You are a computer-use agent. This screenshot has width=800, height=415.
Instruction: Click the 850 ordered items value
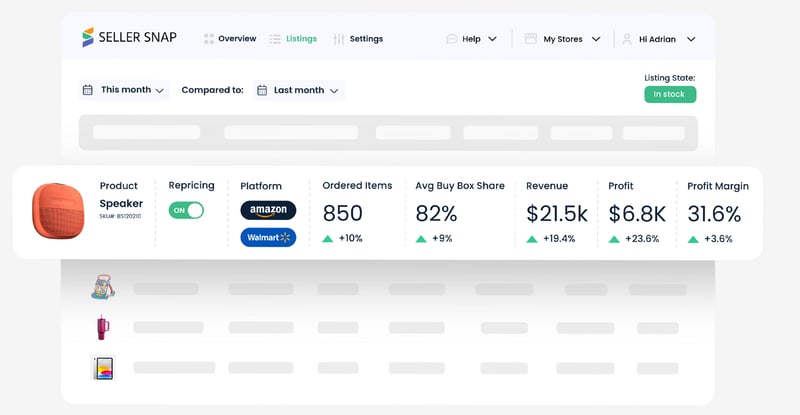(x=342, y=213)
